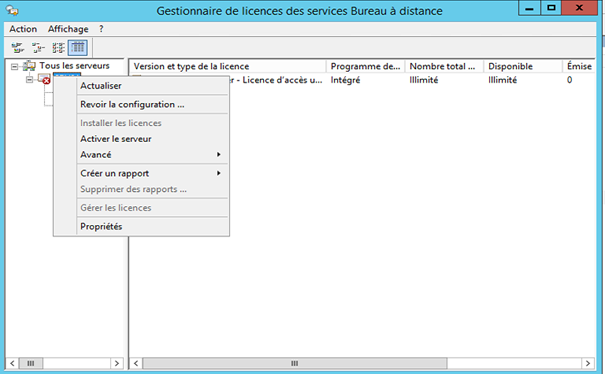
Task: Open the Avancé submenu arrow
Action: (219, 154)
